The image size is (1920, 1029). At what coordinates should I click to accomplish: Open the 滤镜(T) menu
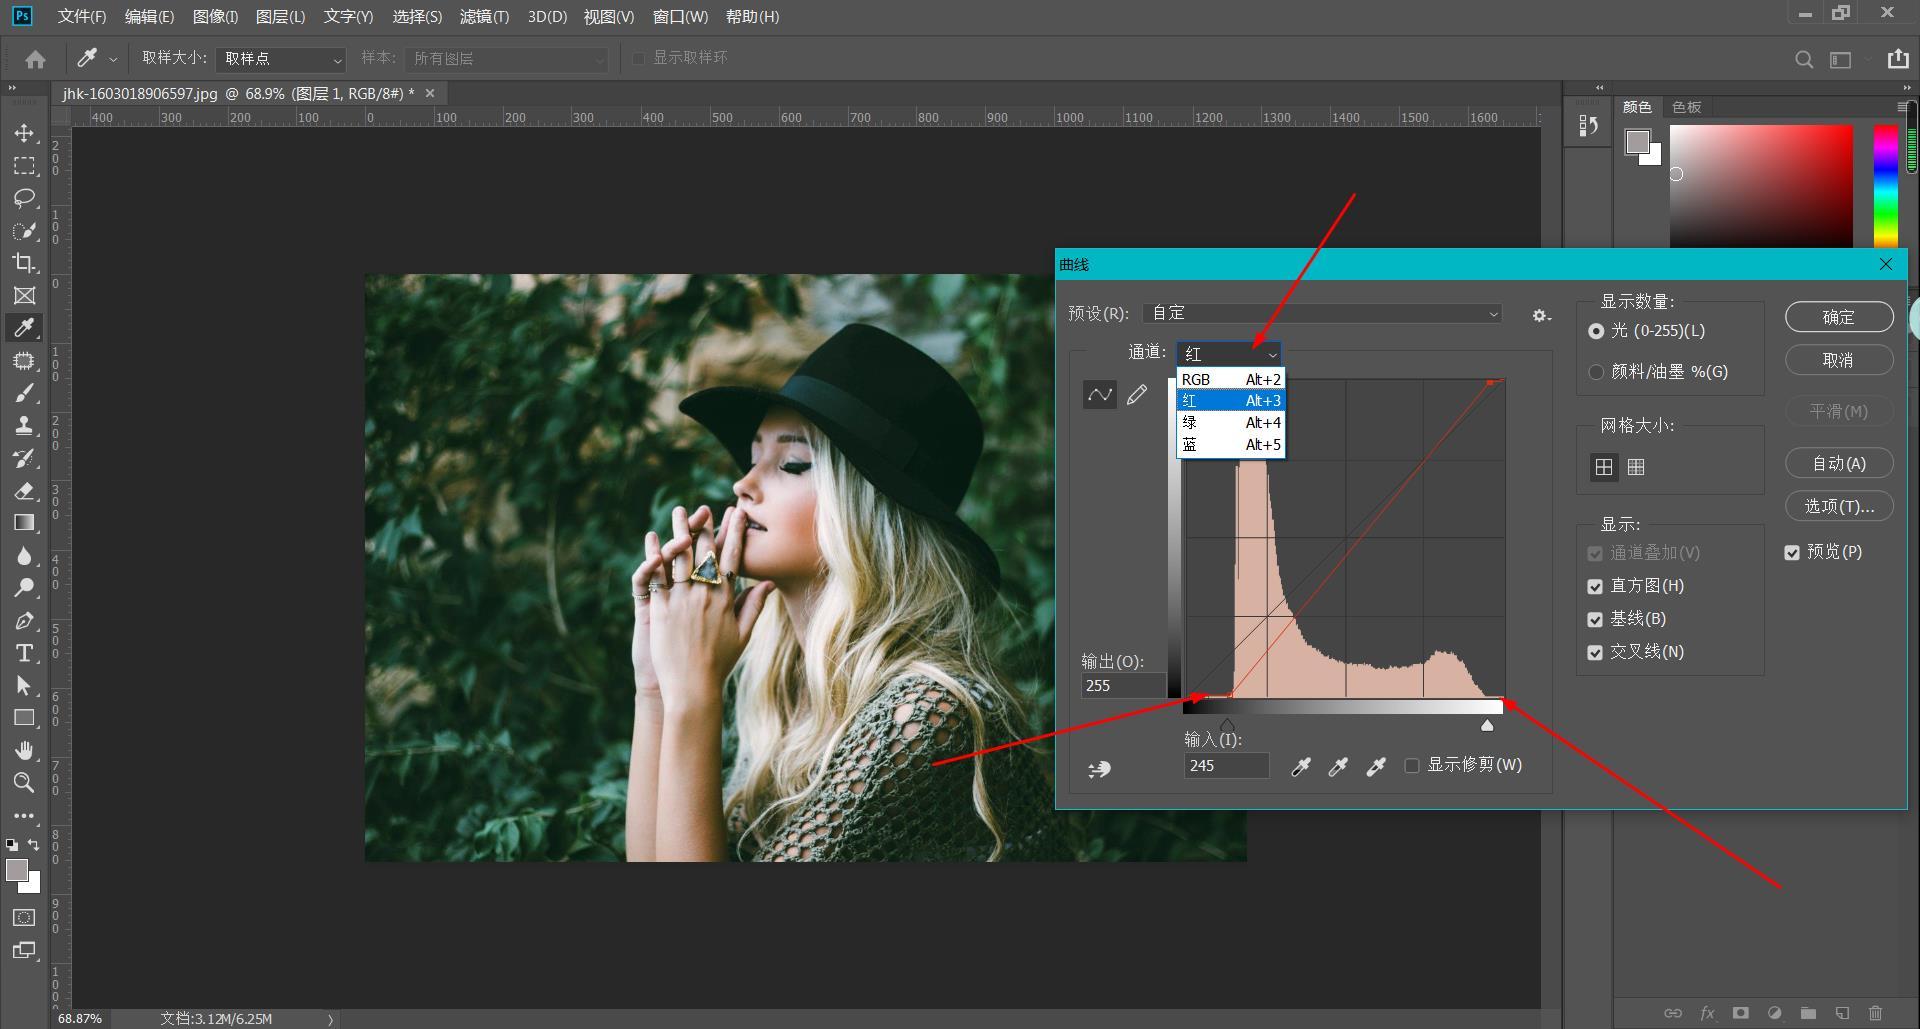484,17
